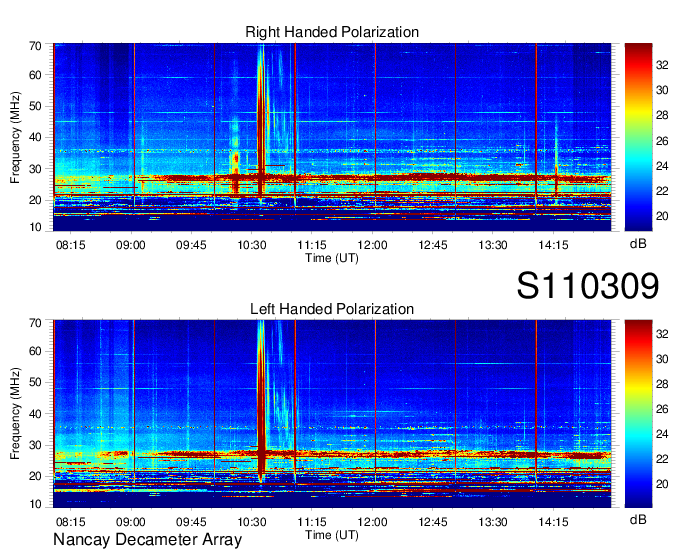Click the 09:00 tick label on top plot

pyautogui.click(x=131, y=245)
